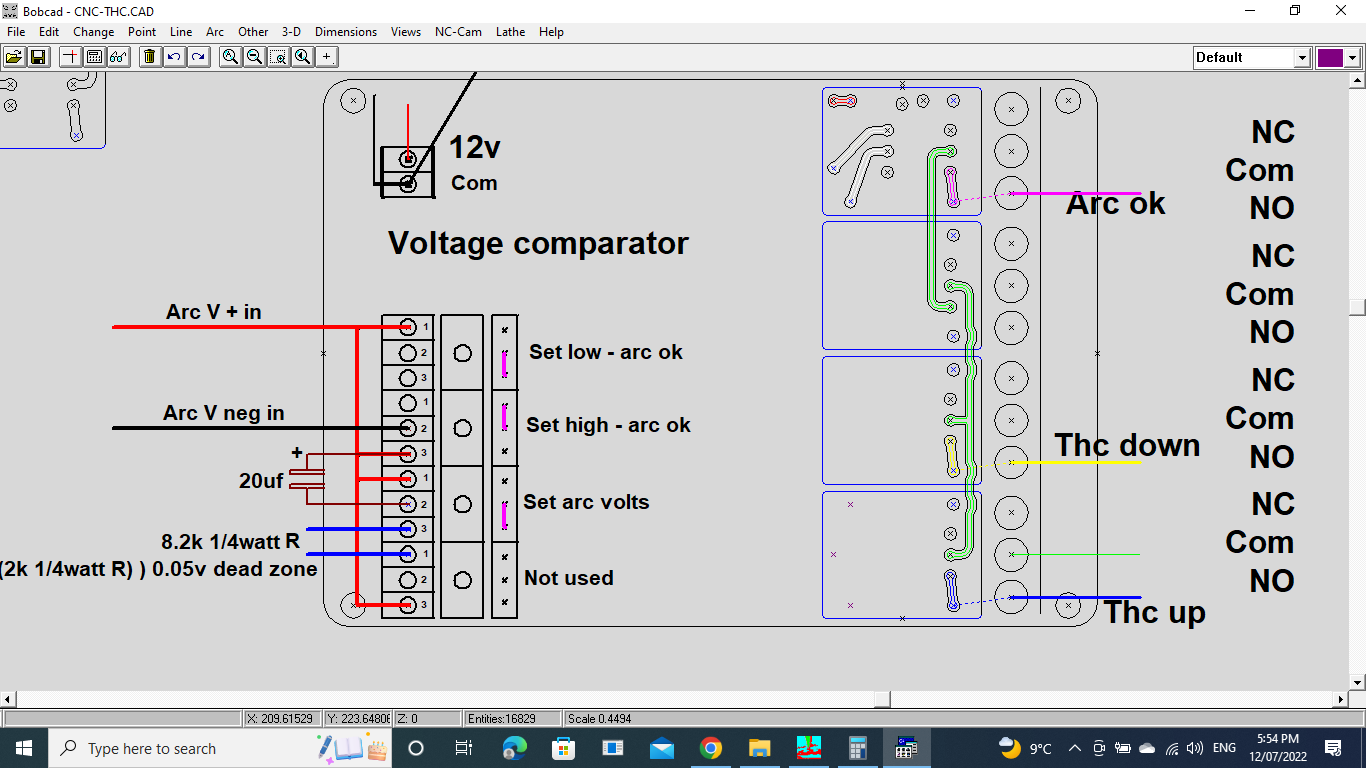Open the Other menu
This screenshot has width=1366, height=768.
click(253, 32)
